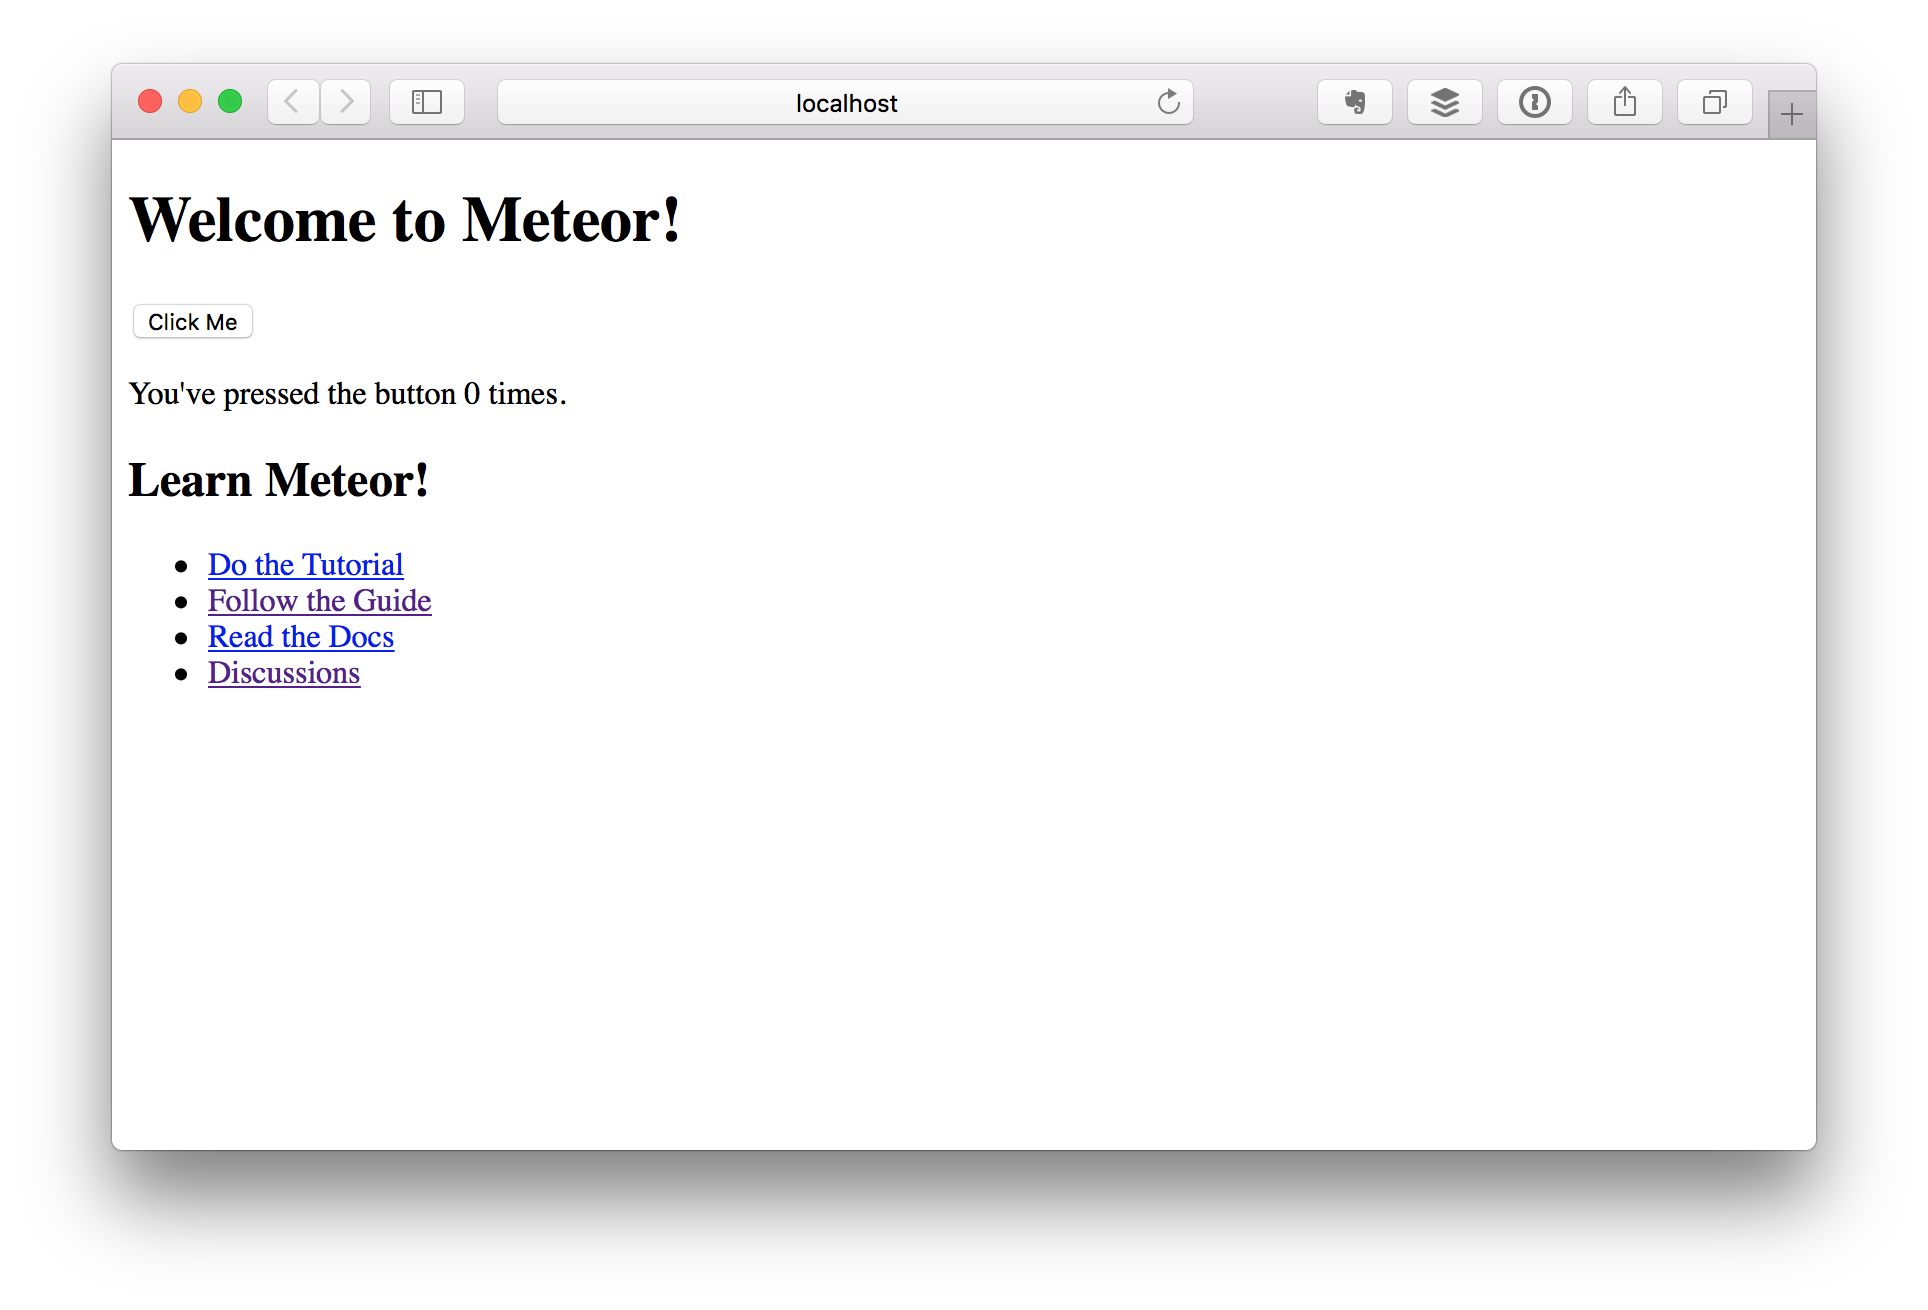Open the Read the Docs link

[x=300, y=635]
